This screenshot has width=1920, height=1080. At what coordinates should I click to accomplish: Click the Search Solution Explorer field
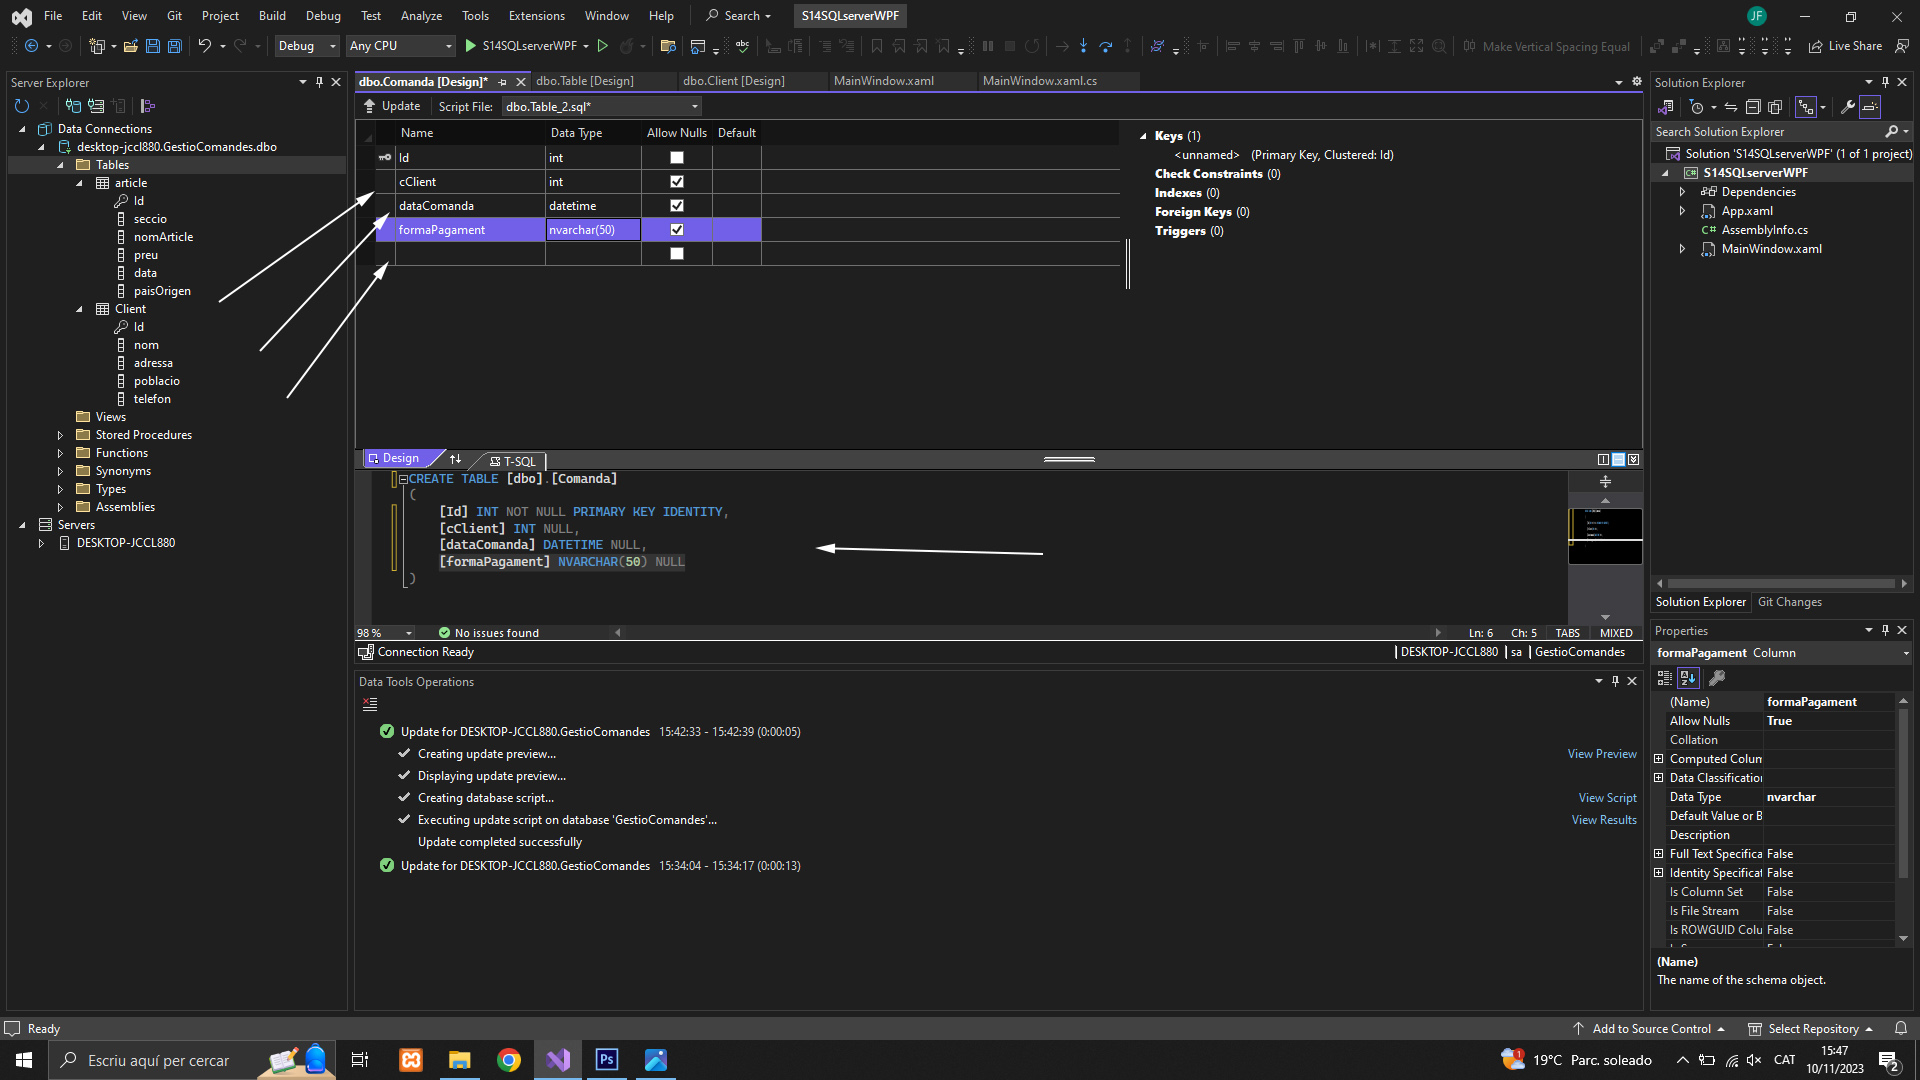[x=1765, y=132]
